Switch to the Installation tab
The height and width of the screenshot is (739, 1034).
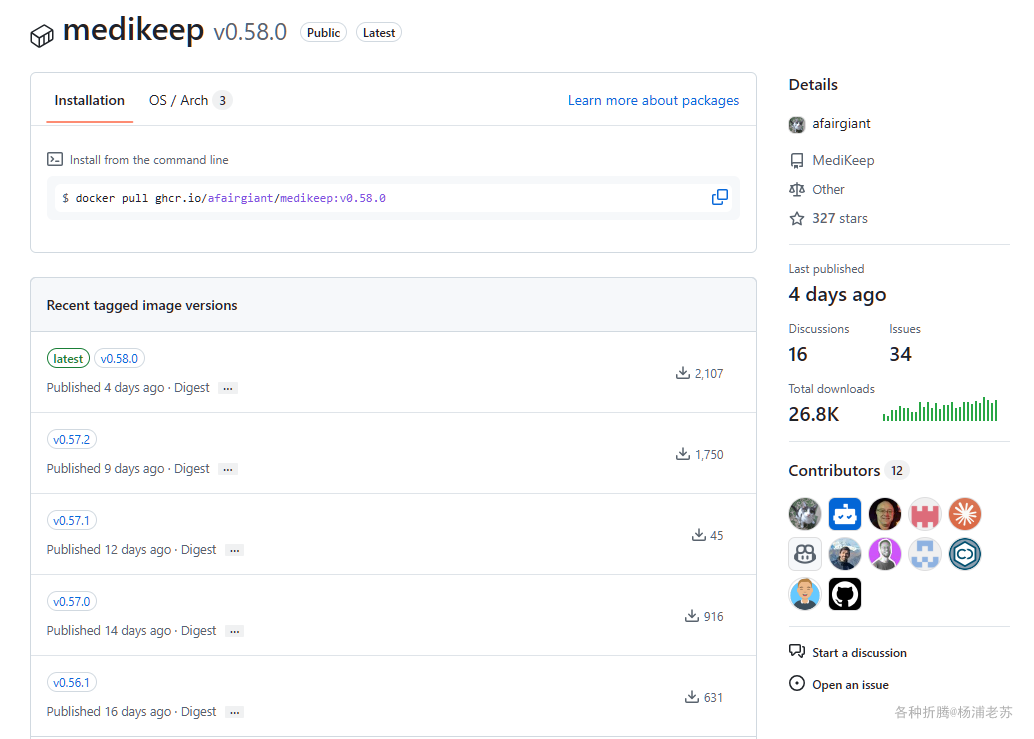[89, 101]
